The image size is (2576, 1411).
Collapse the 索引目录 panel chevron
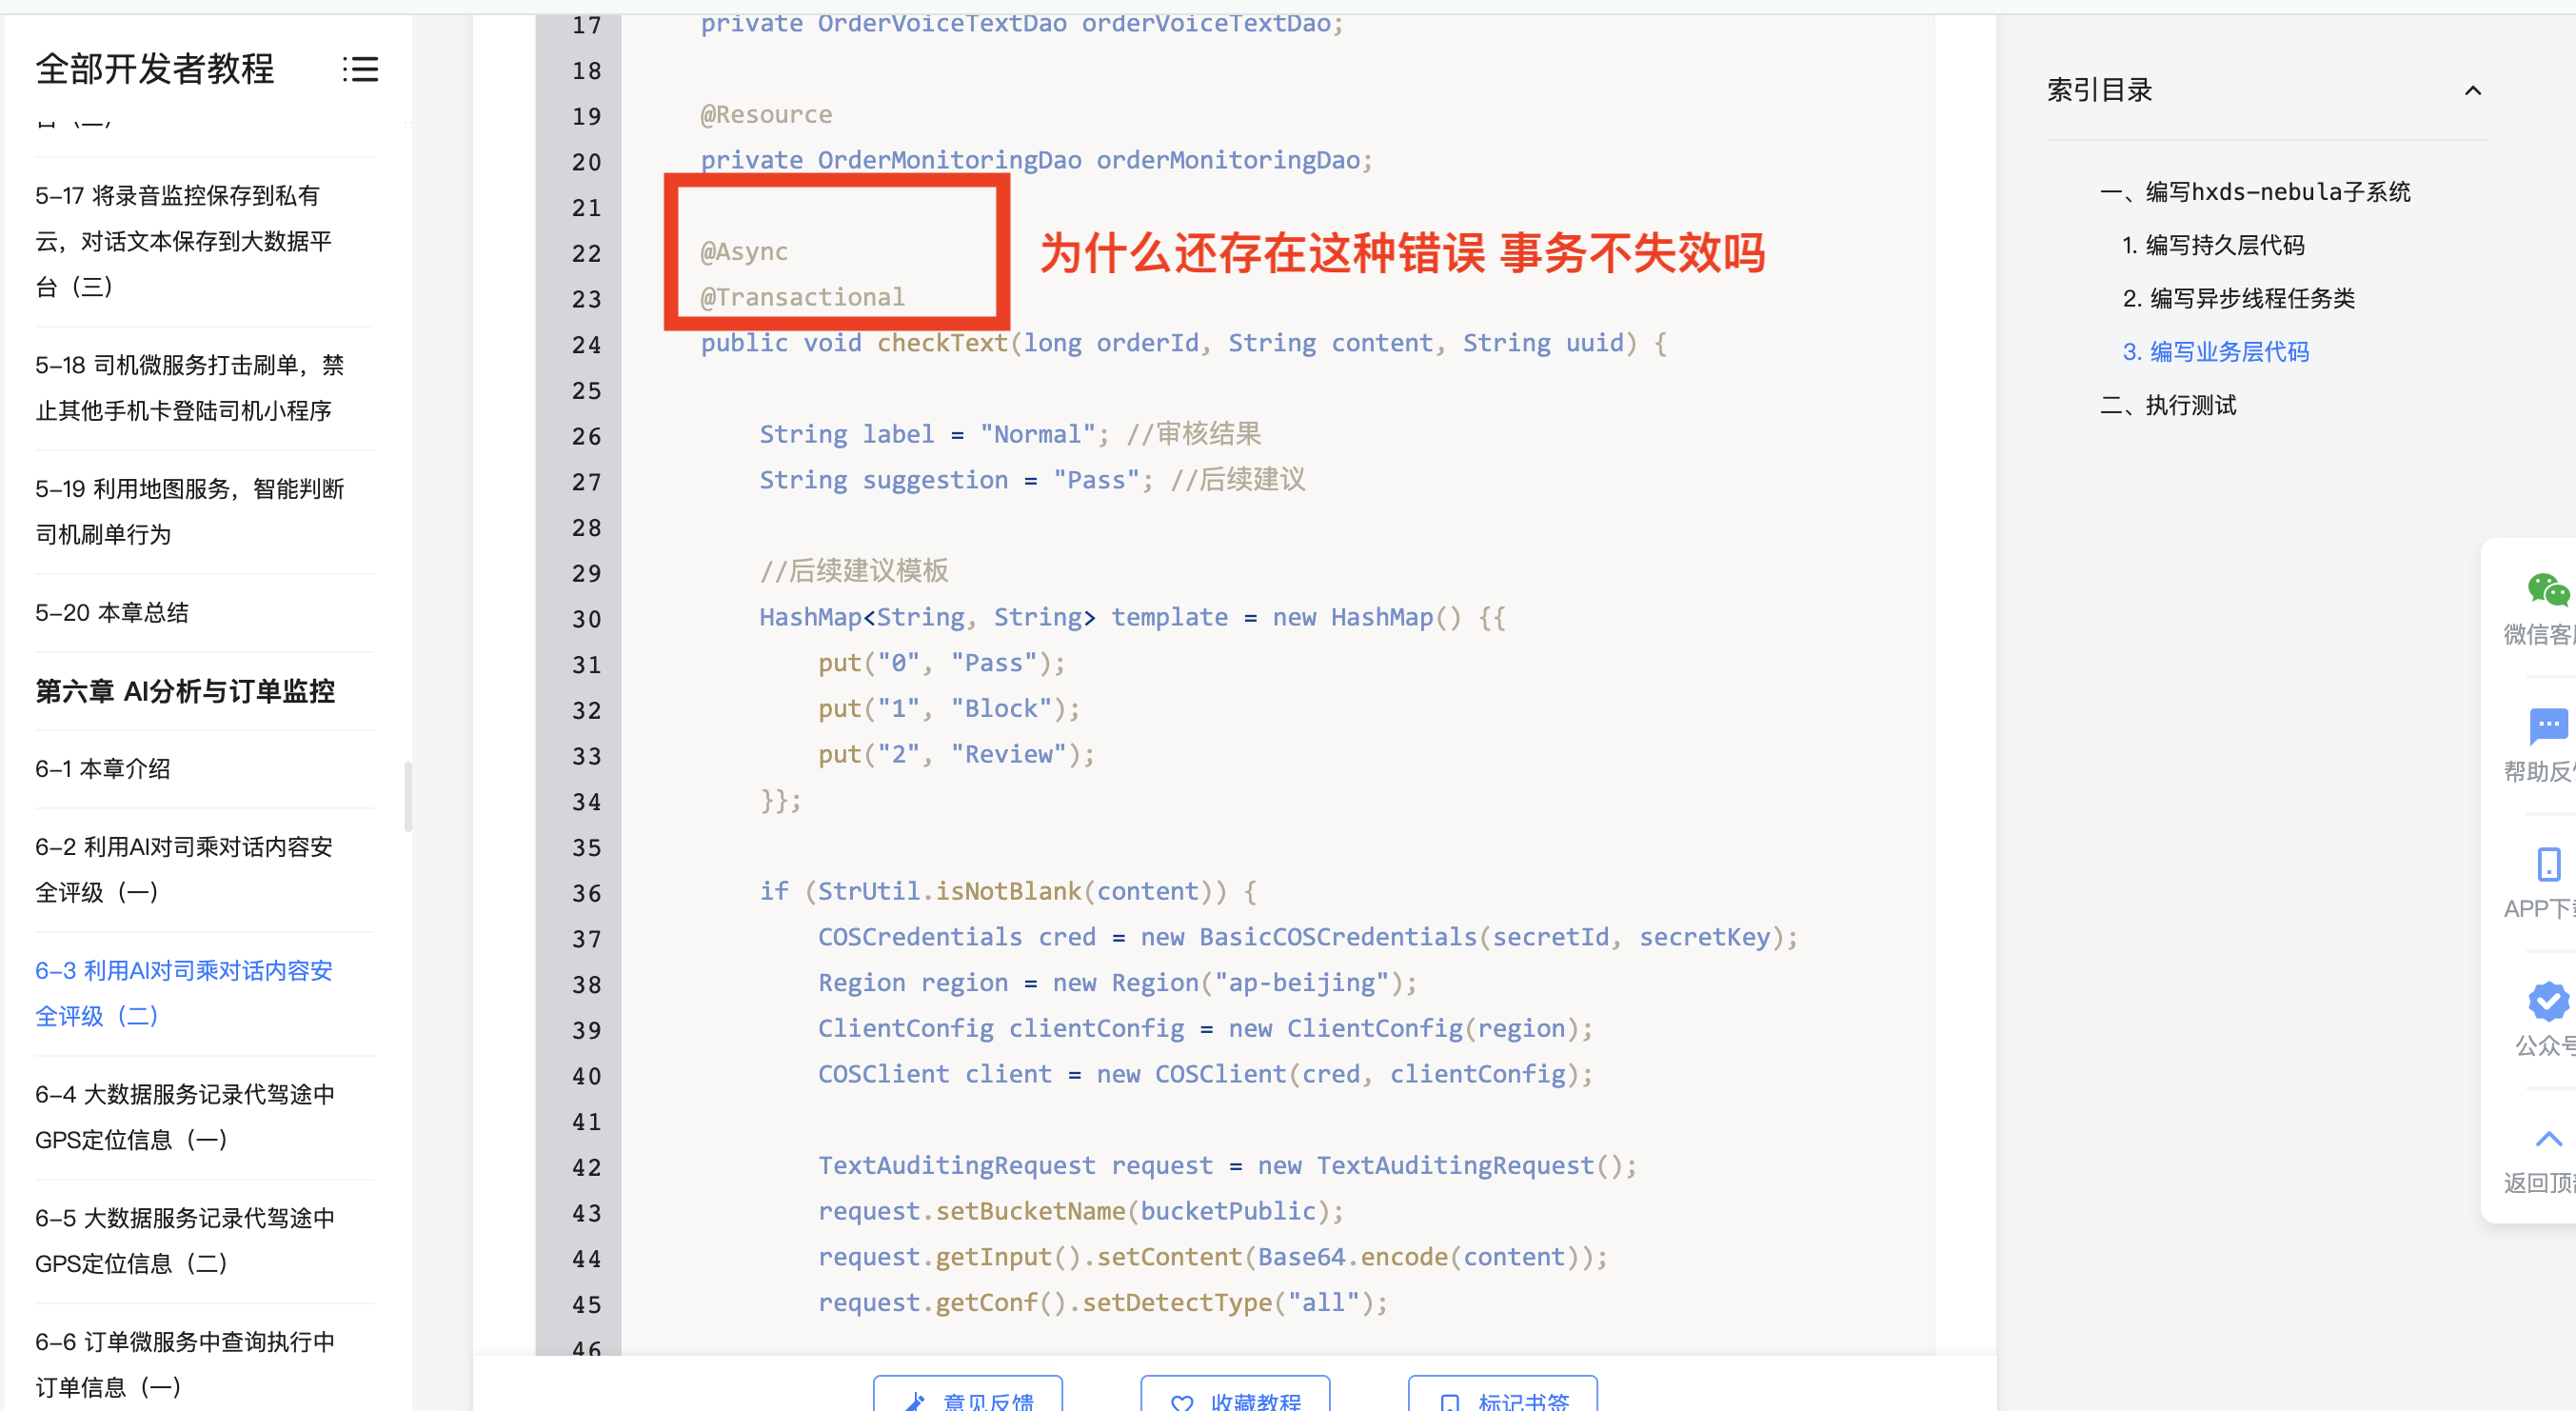[2472, 91]
